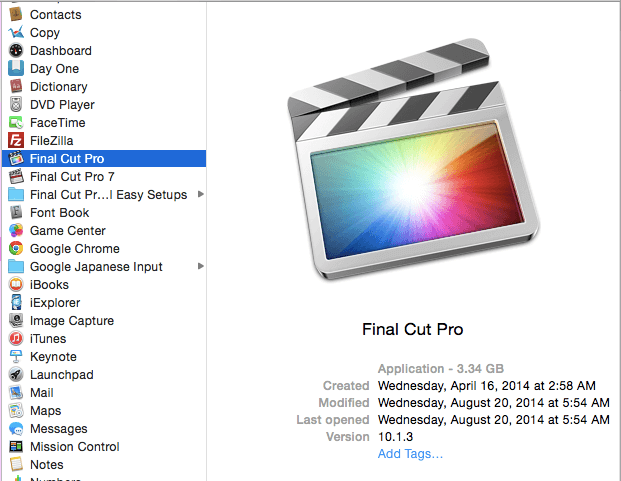Select the FaceTime app icon
This screenshot has width=621, height=481.
(16, 123)
